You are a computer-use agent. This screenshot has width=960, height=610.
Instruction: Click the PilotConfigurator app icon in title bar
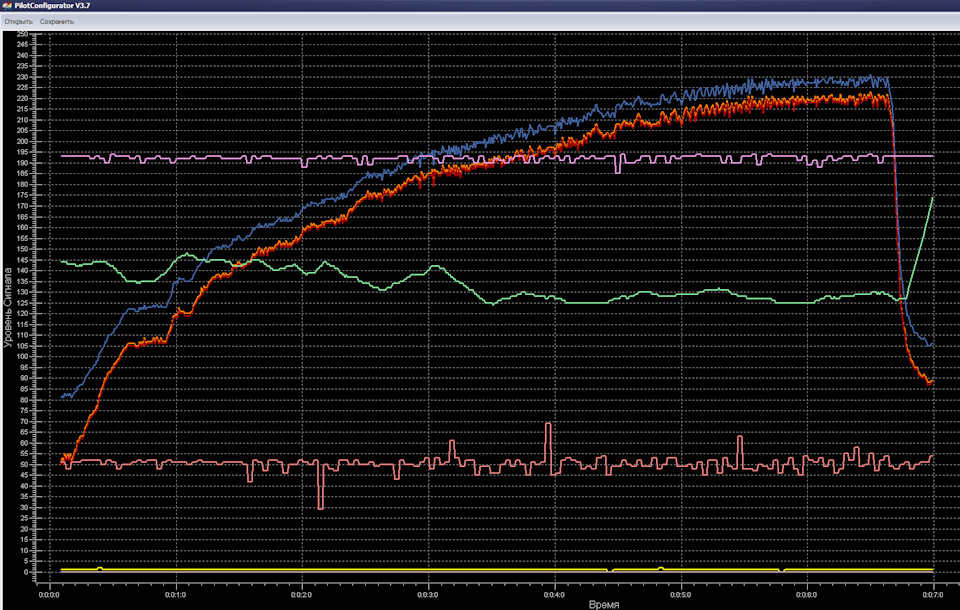[7, 6]
